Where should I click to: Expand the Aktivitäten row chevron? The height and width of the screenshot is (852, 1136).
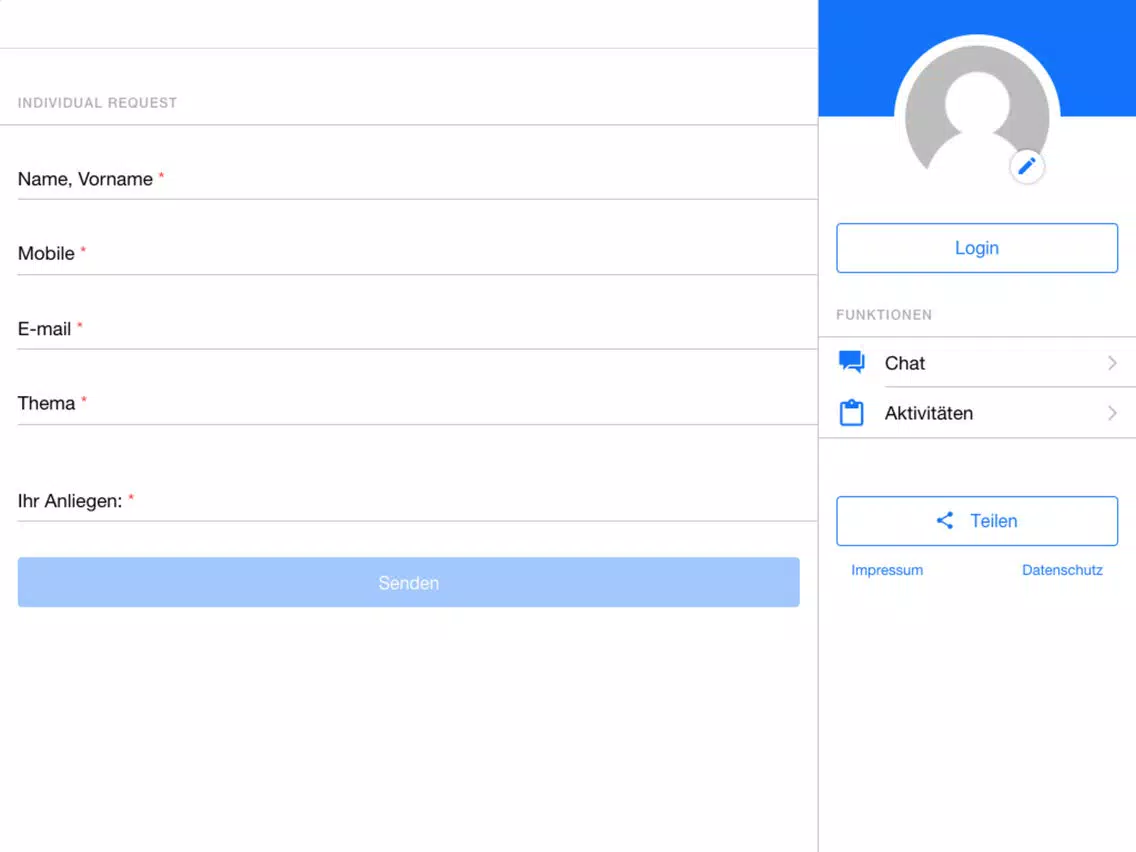[1112, 413]
